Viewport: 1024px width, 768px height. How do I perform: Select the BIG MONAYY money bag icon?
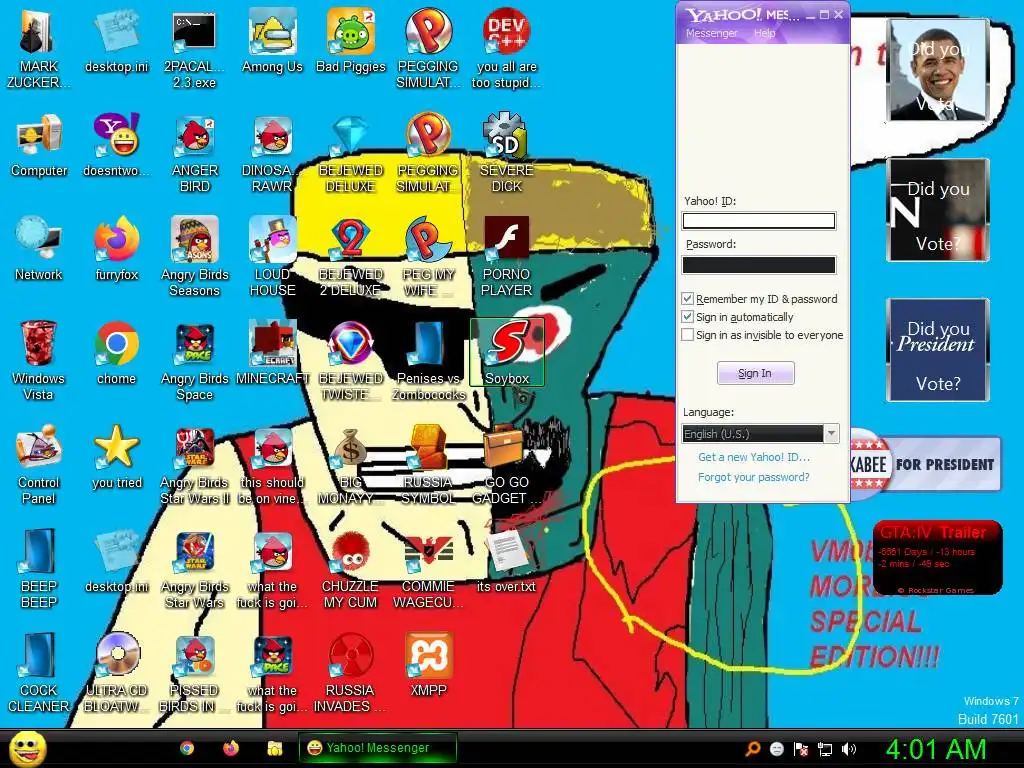pyautogui.click(x=351, y=465)
